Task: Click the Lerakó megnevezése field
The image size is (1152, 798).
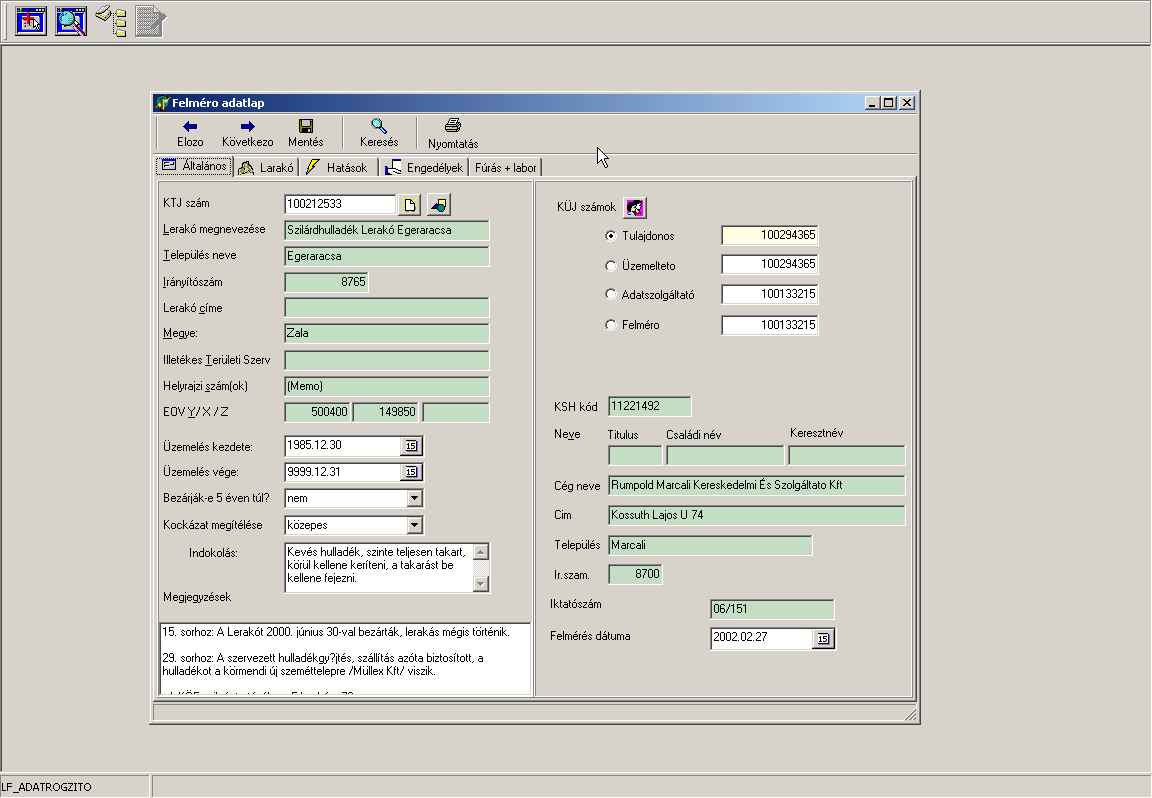Action: [x=386, y=230]
